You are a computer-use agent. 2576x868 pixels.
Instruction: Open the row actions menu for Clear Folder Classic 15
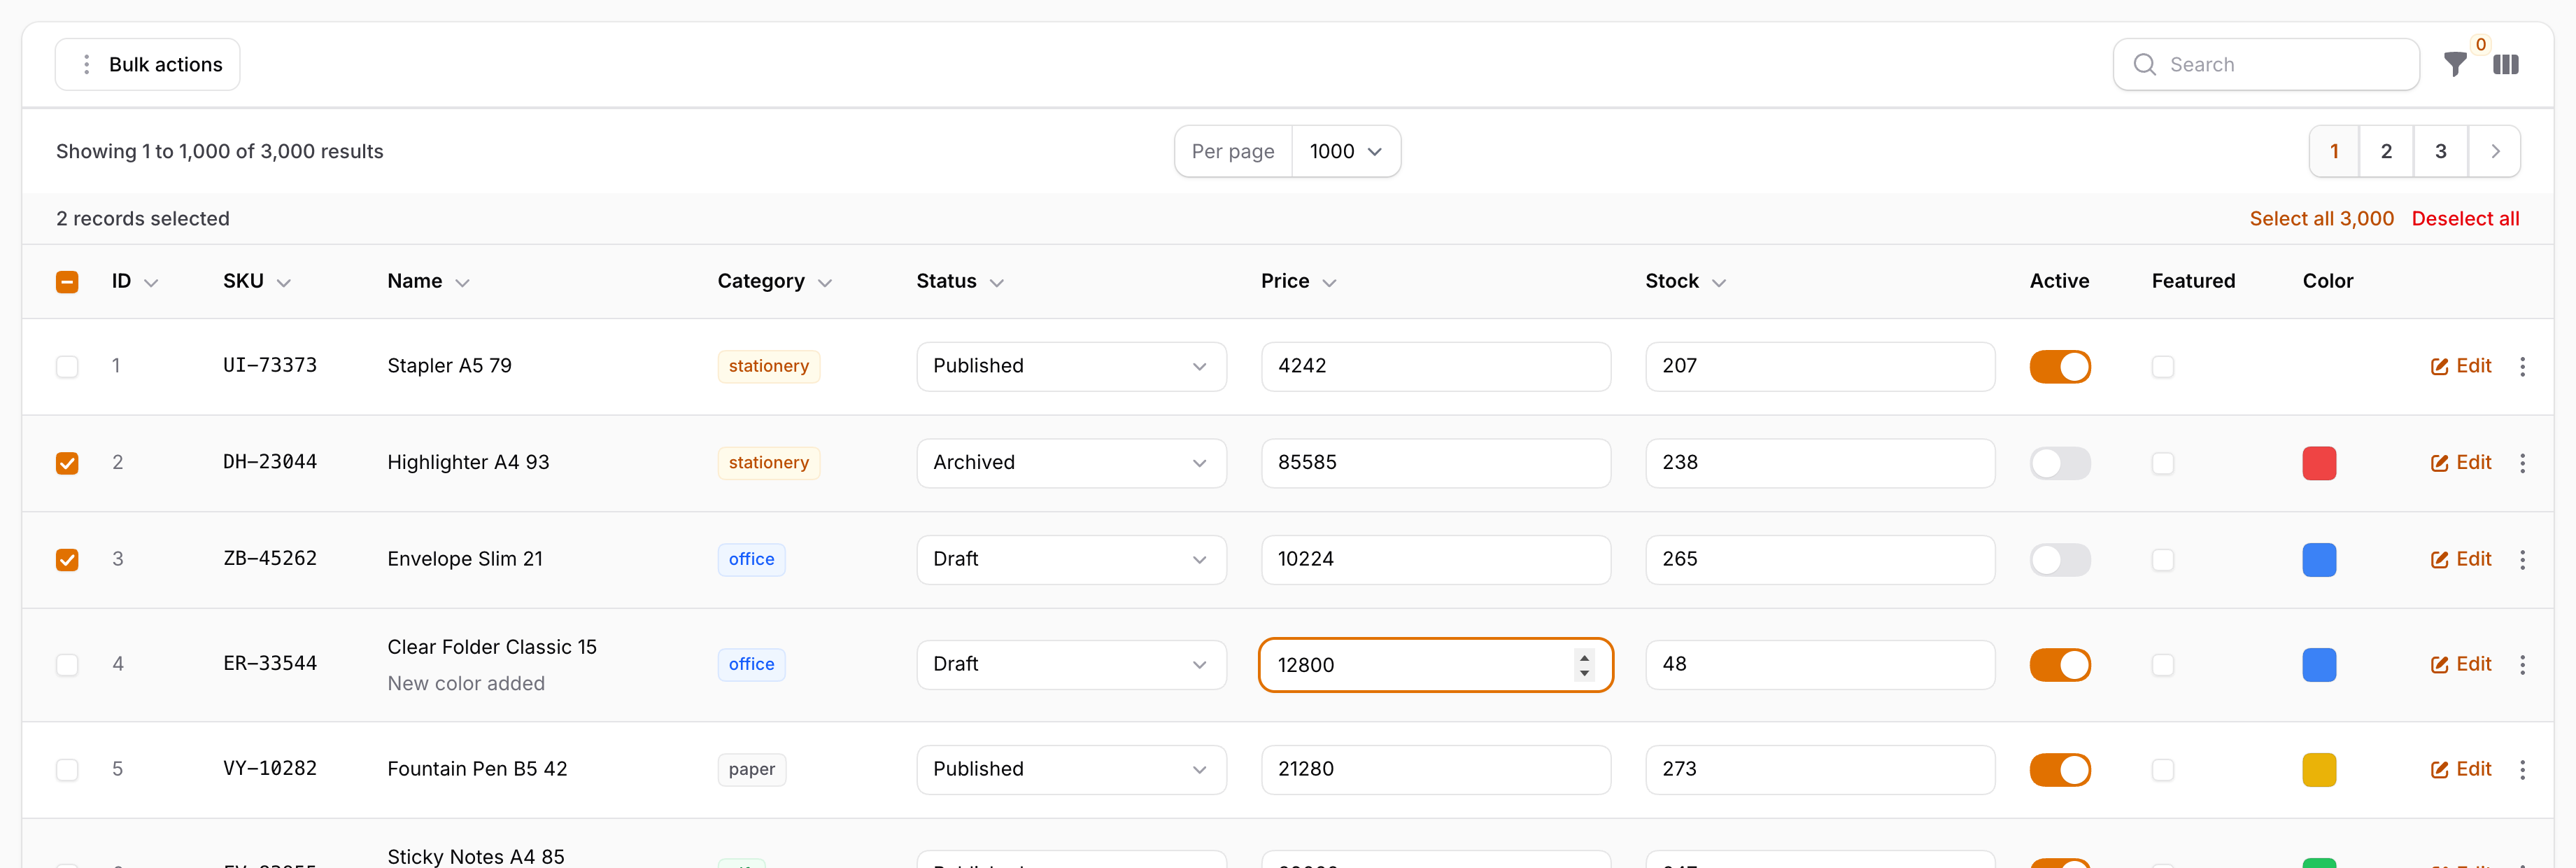coord(2522,665)
